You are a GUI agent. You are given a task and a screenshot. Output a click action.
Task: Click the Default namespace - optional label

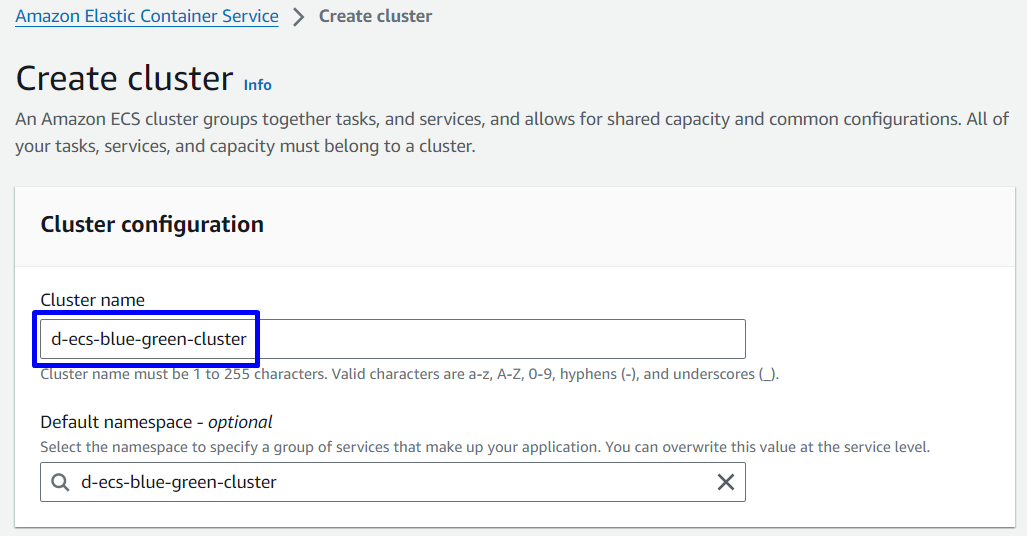[156, 422]
